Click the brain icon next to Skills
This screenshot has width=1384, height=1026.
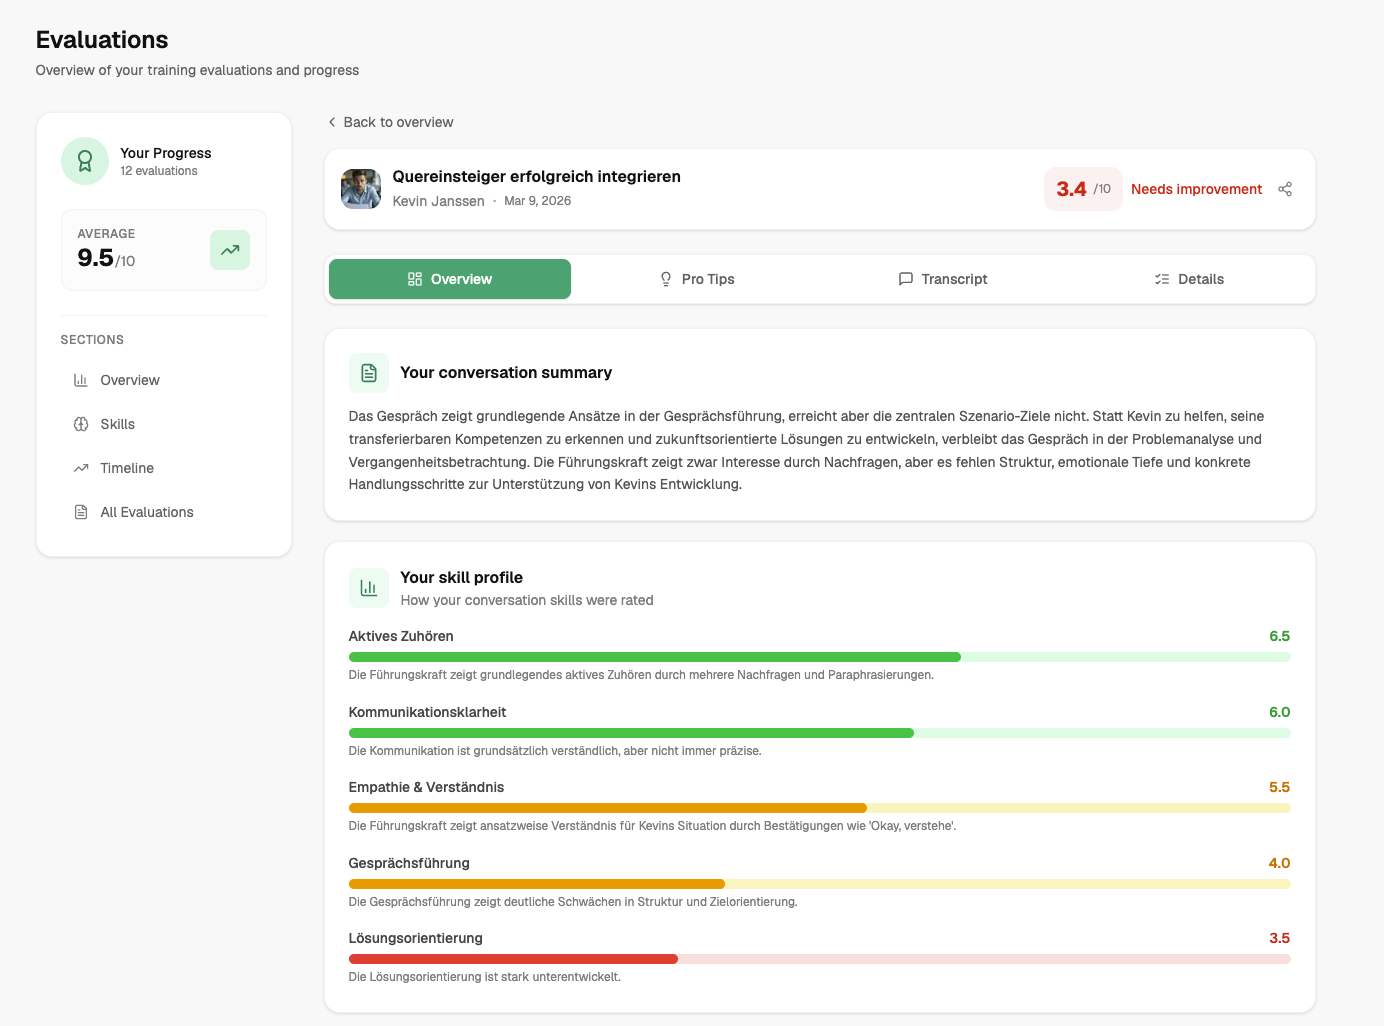(81, 424)
